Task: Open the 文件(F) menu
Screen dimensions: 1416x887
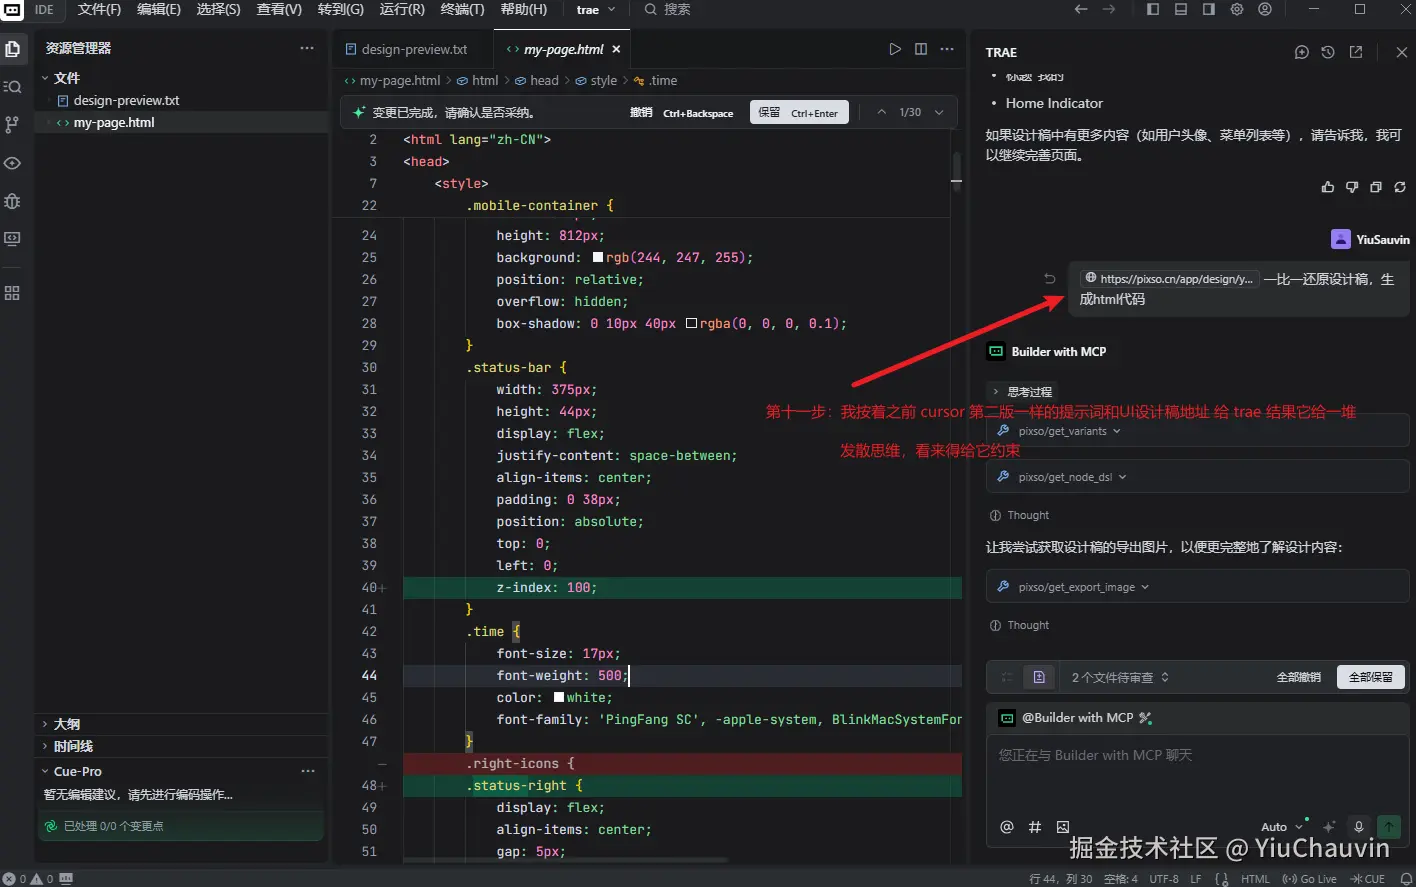Action: (99, 9)
